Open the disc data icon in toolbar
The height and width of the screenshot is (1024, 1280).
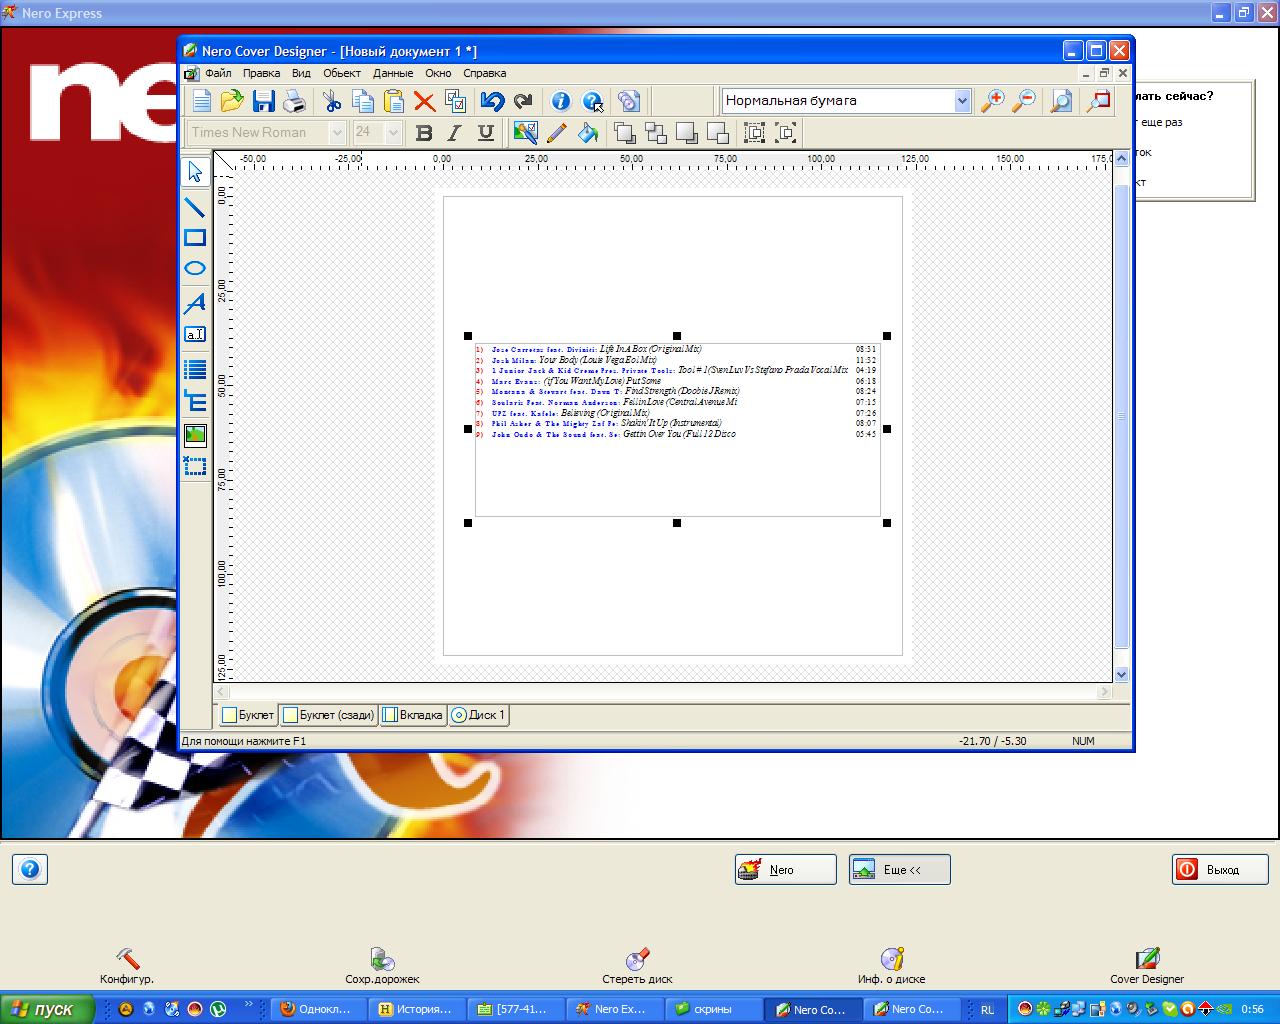coord(629,101)
